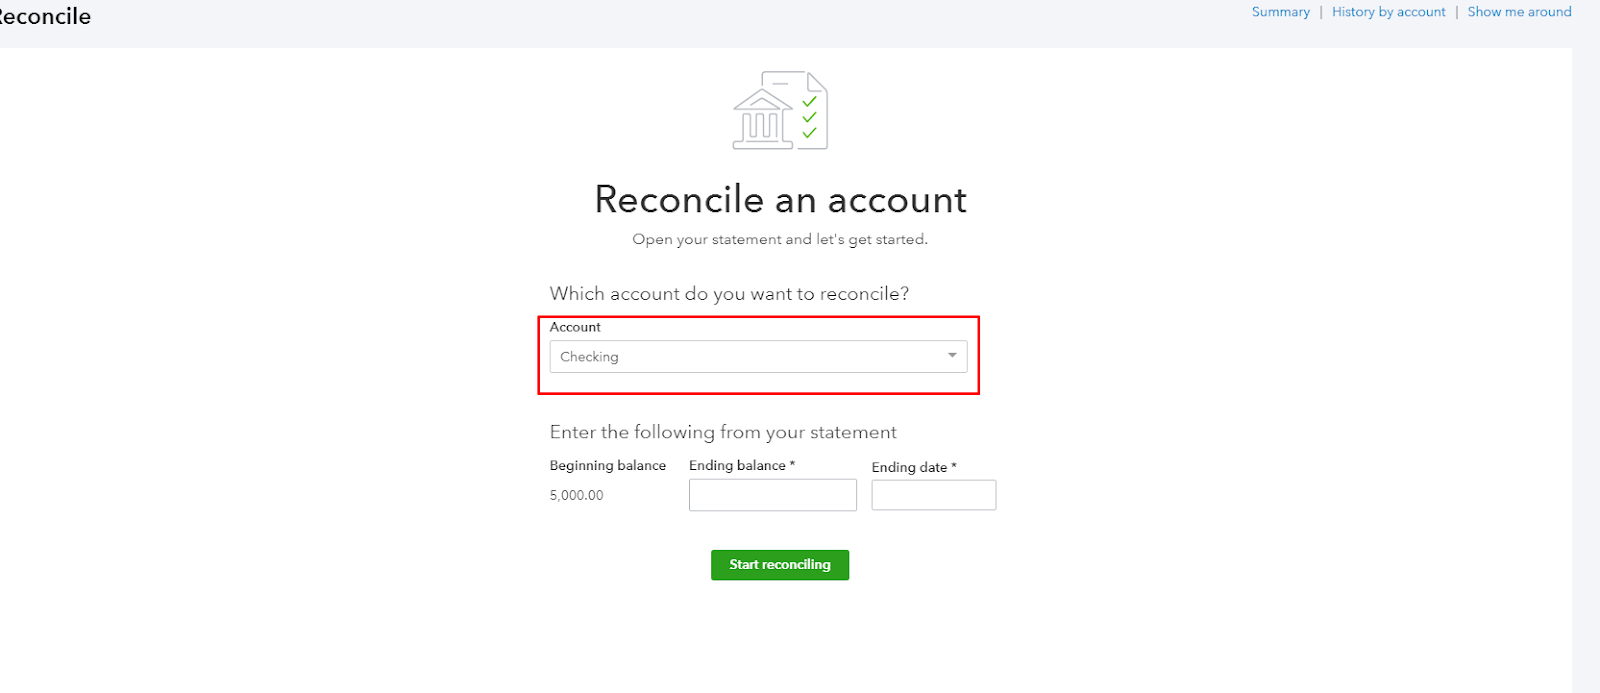The height and width of the screenshot is (693, 1600).
Task: Focus the Ending balance input field
Action: pos(773,495)
